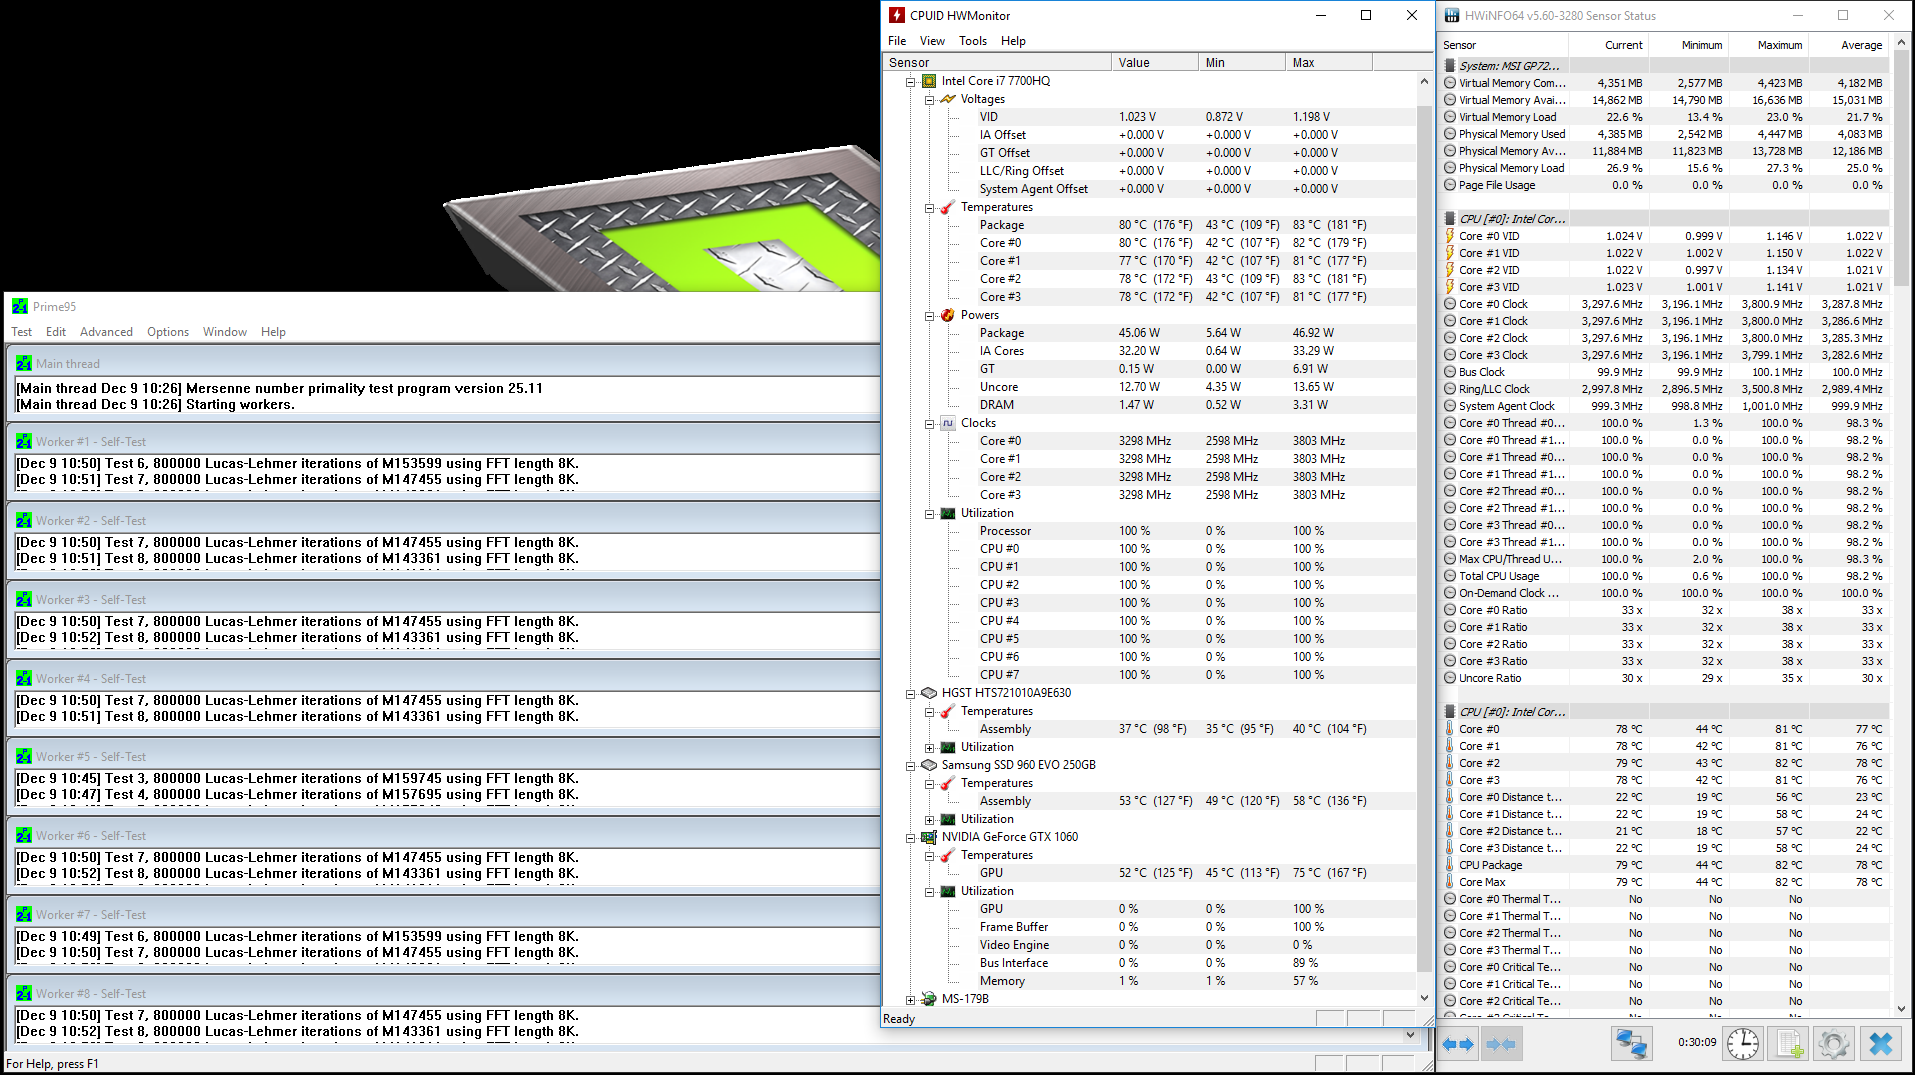
Task: Click NVIDIA GeForce GTX 1060 card icon
Action: click(x=929, y=837)
